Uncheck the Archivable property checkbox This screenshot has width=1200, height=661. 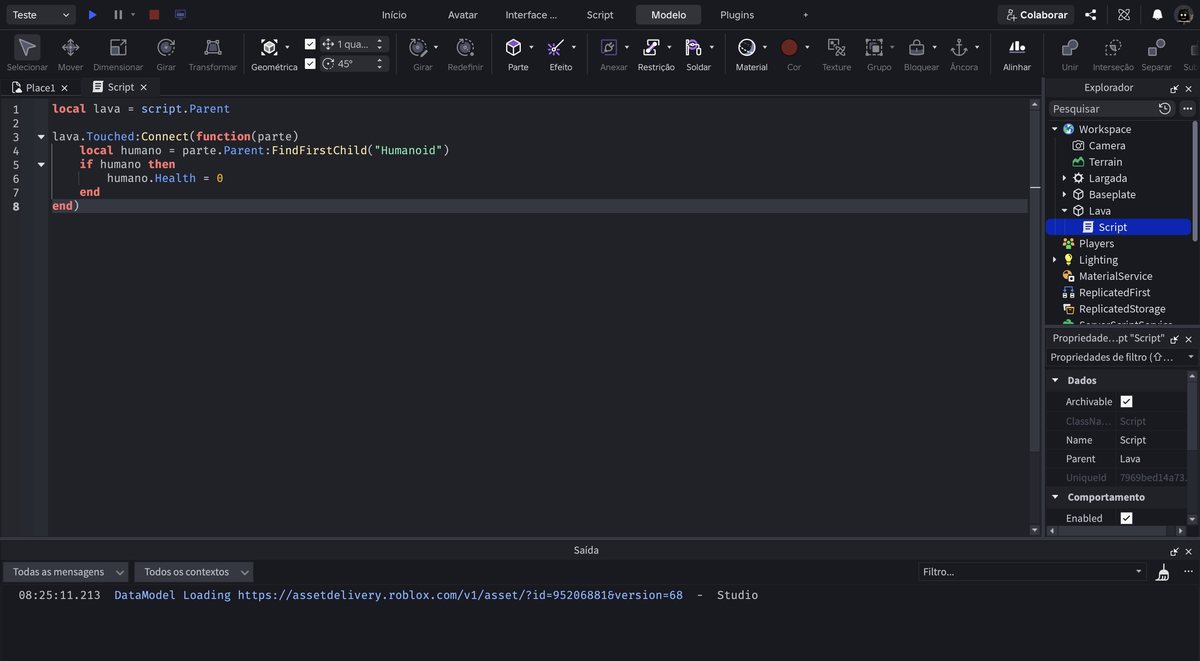1126,401
